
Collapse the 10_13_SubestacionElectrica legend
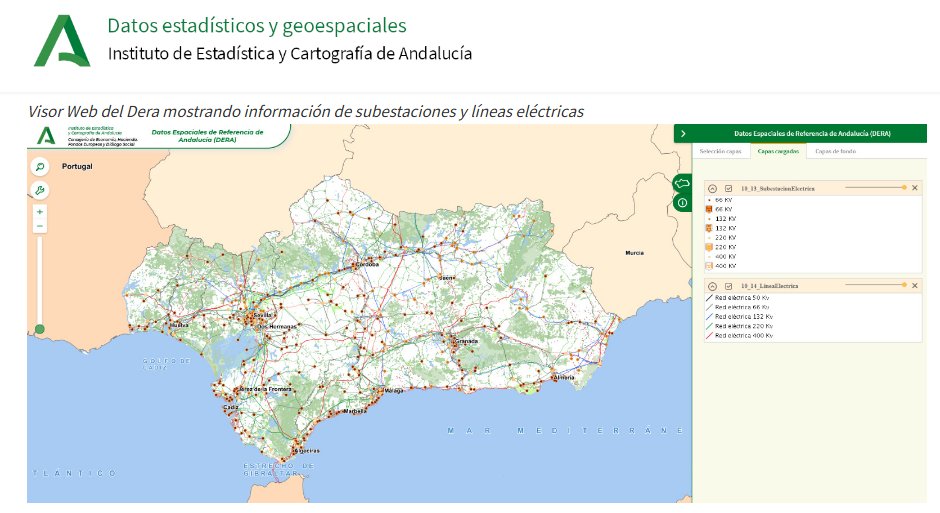pos(712,188)
